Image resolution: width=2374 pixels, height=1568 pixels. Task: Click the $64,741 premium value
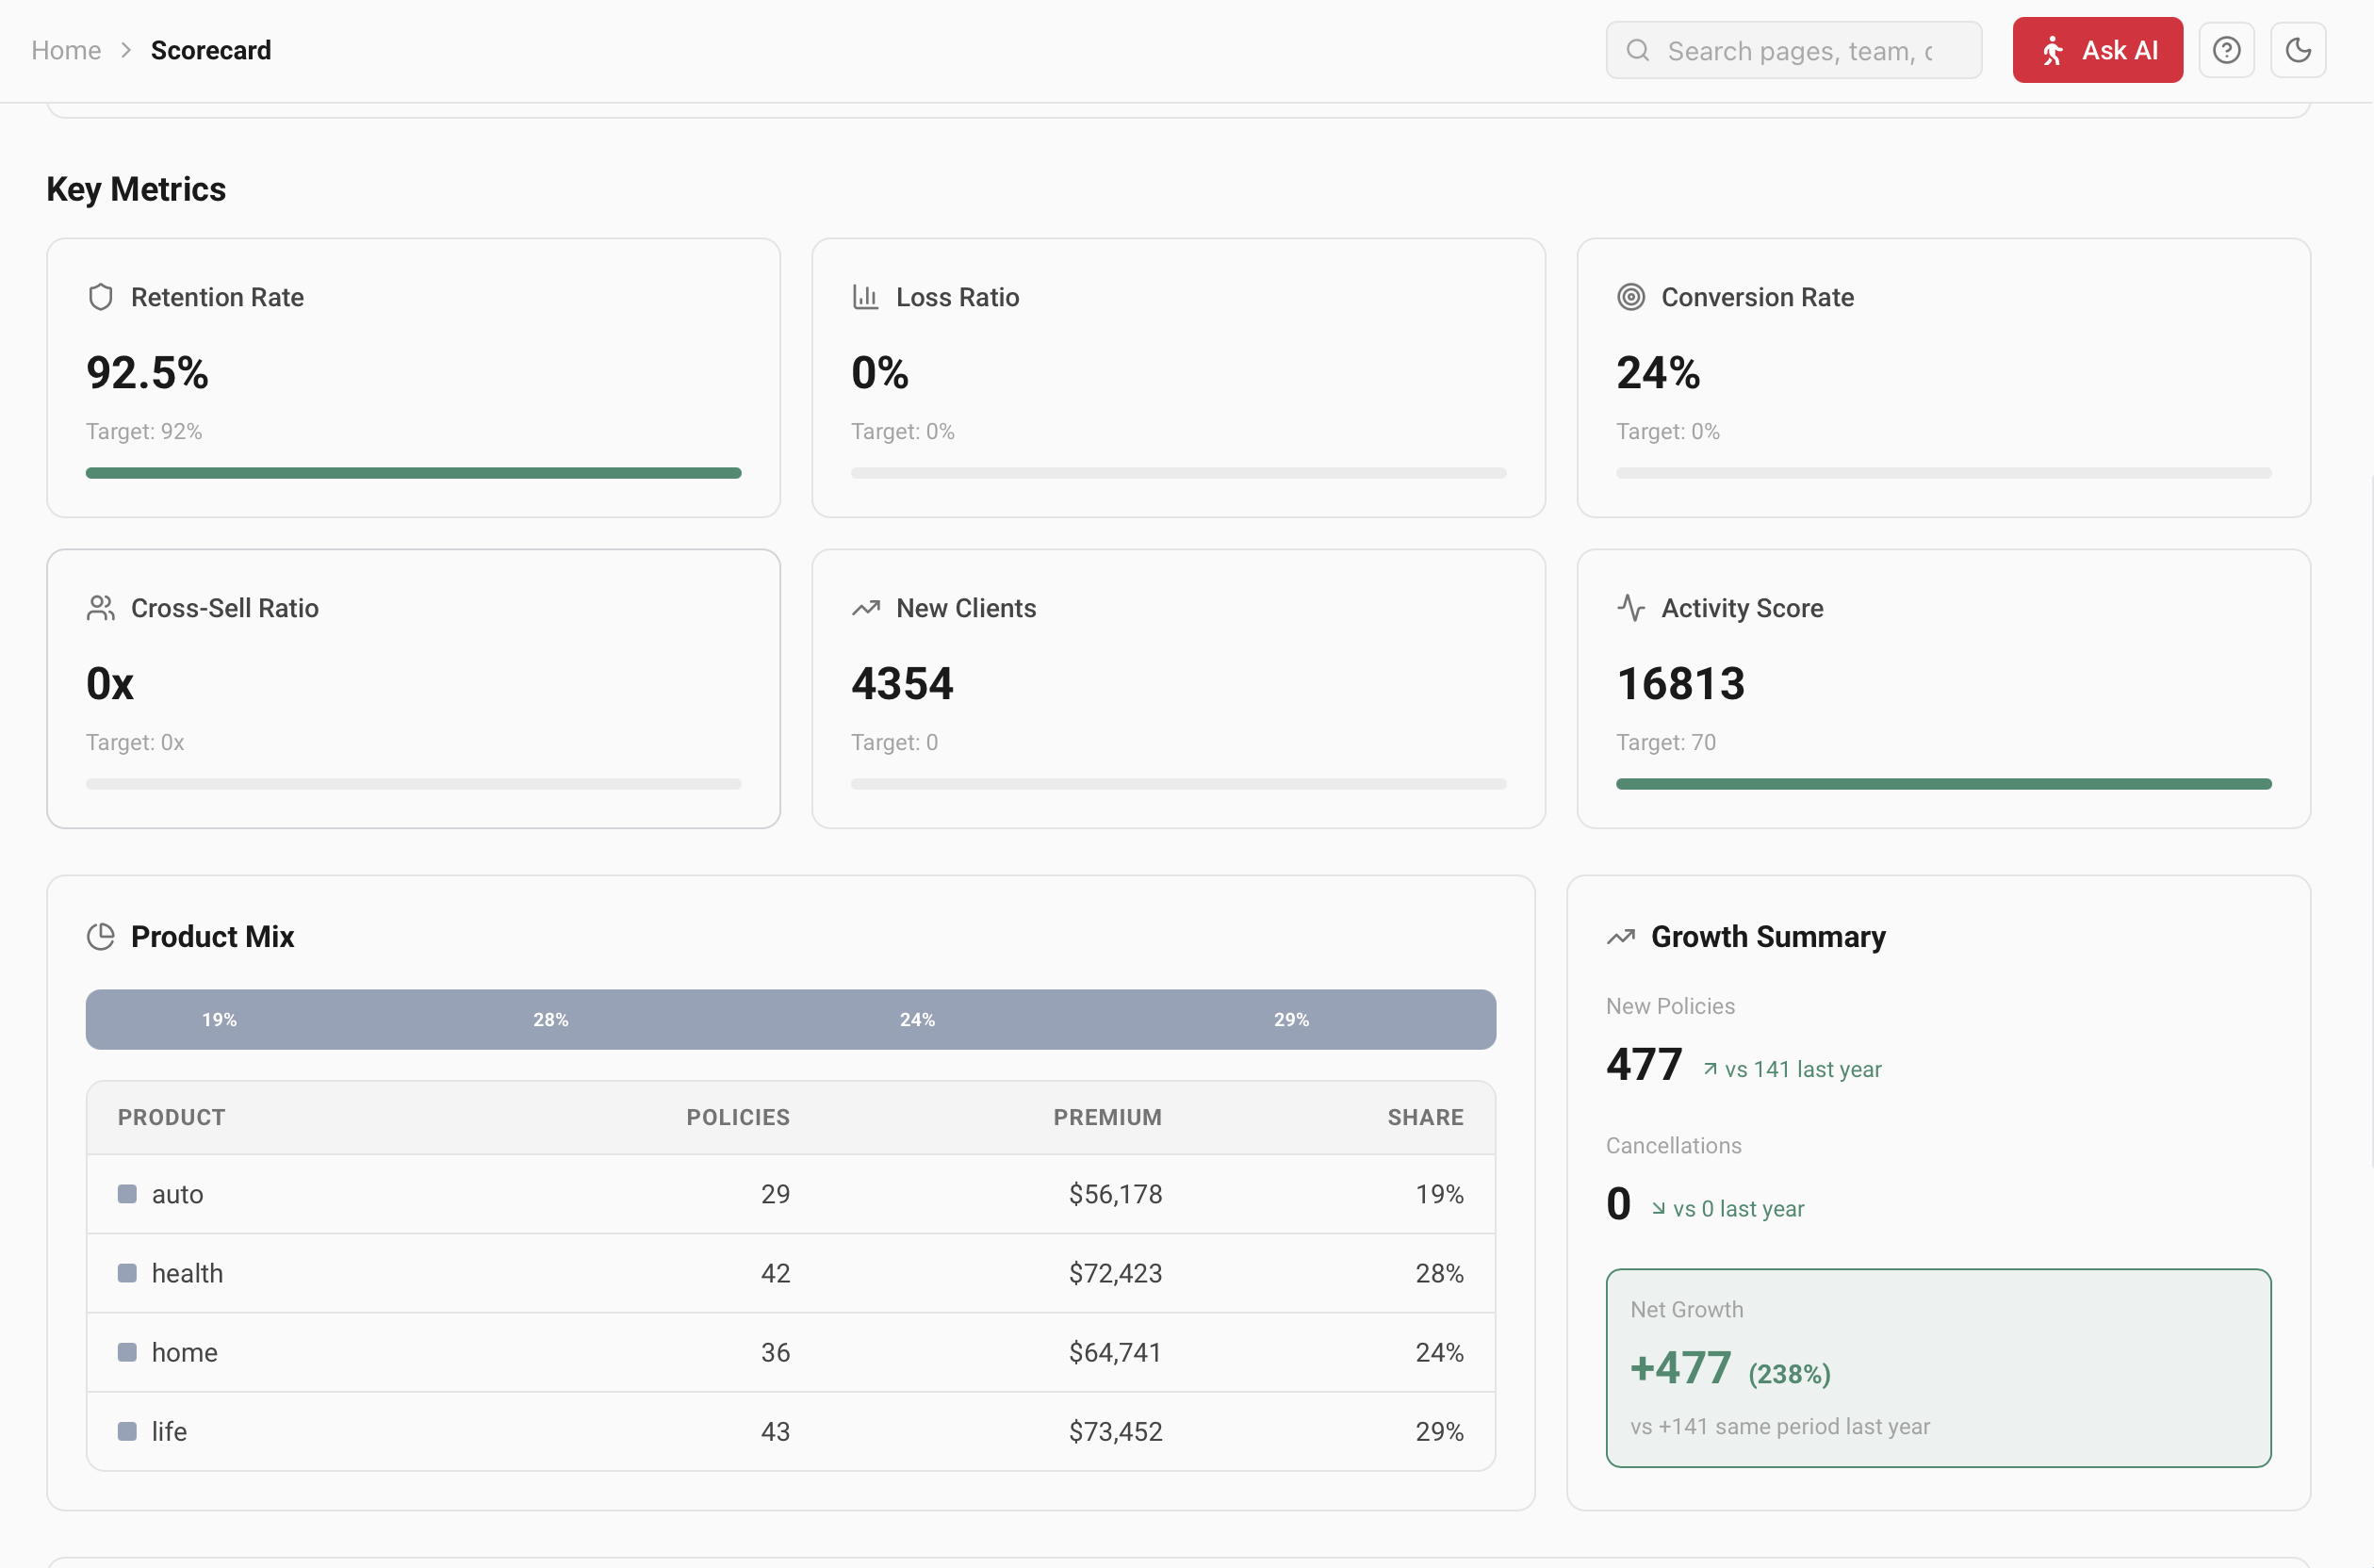1115,1352
